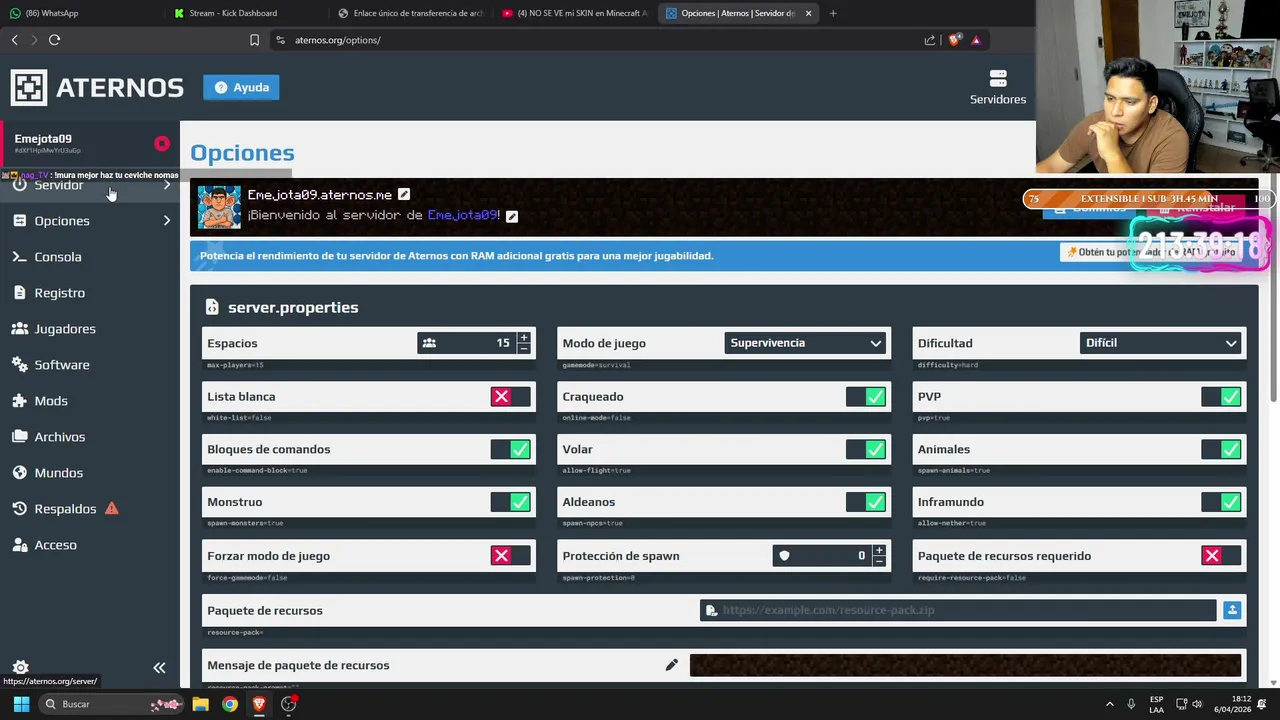
Task: Click the Paquete de recursos URL field
Action: pyautogui.click(x=958, y=610)
